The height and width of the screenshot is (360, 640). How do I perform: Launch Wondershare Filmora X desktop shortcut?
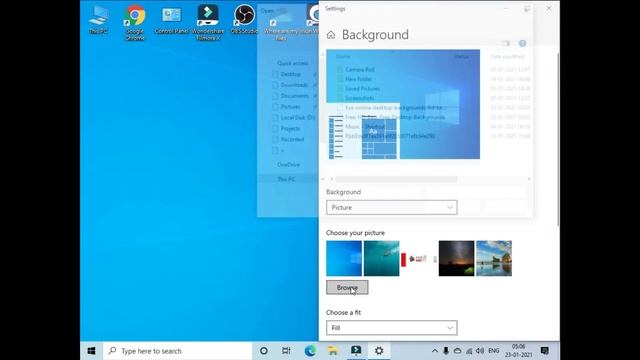[x=208, y=22]
